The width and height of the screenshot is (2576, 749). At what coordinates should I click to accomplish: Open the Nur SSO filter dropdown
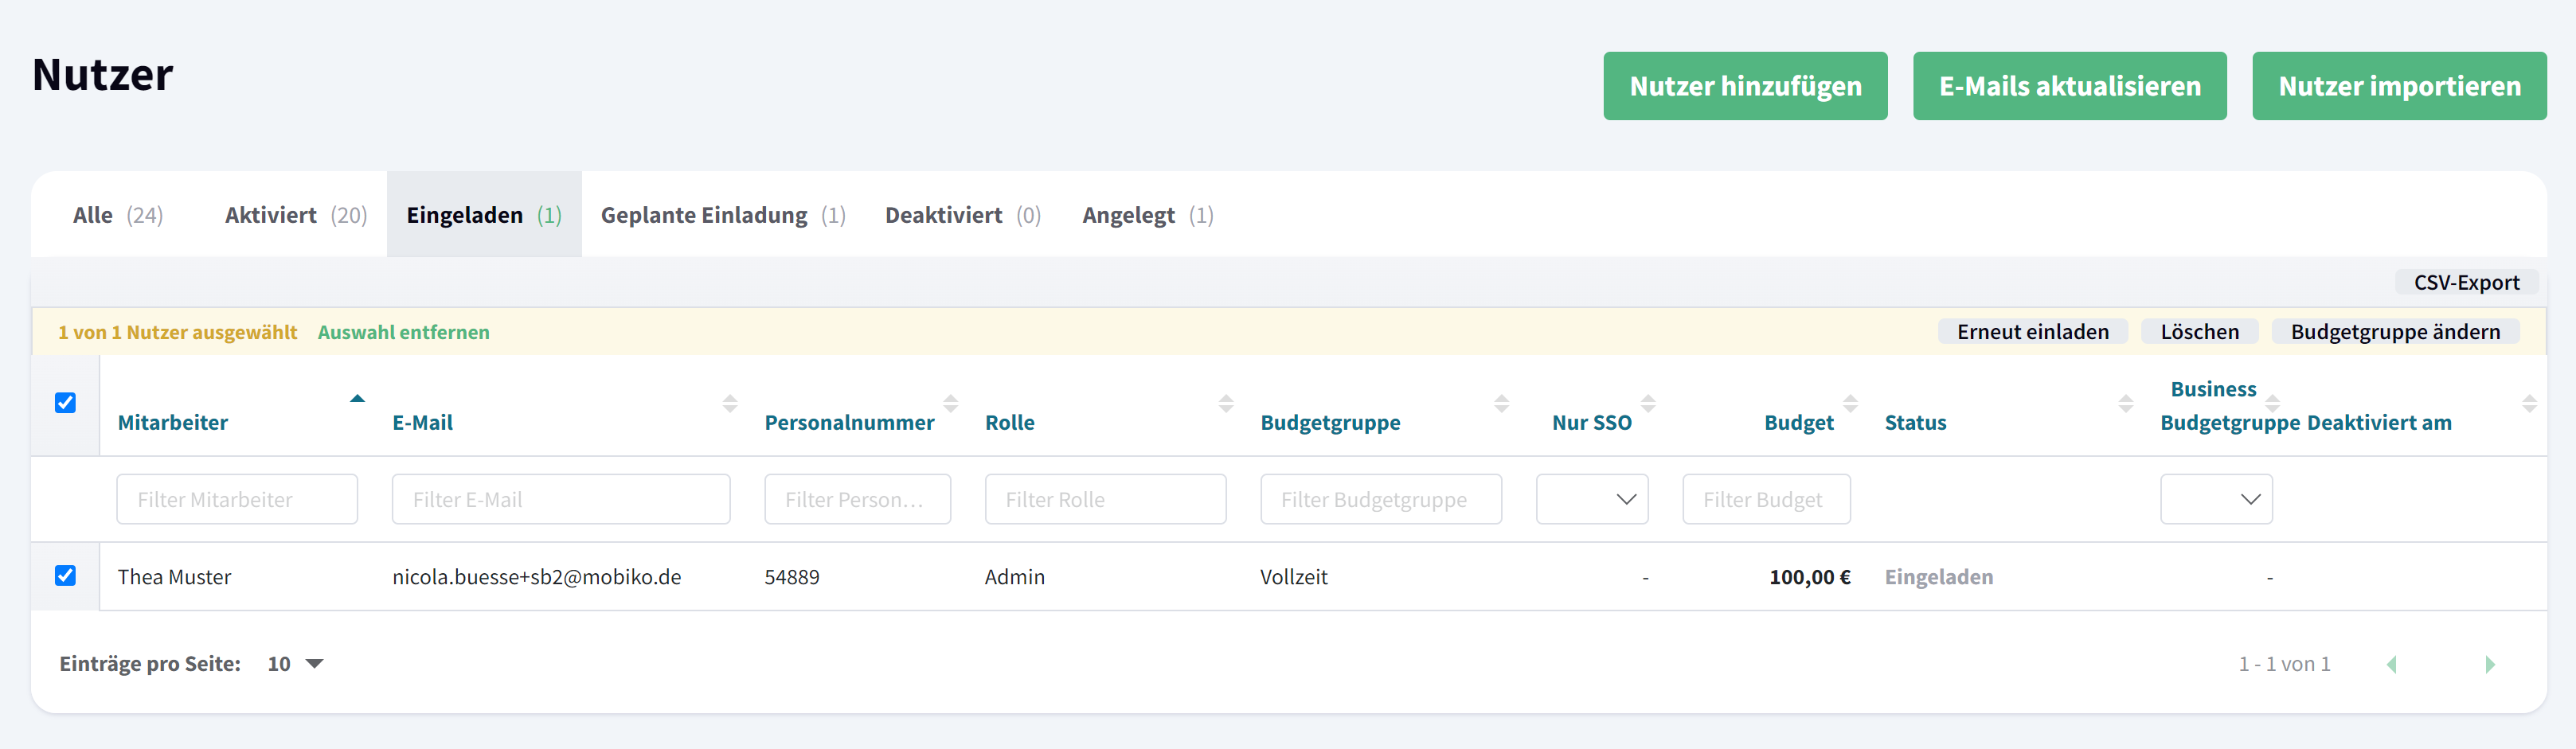click(1592, 499)
